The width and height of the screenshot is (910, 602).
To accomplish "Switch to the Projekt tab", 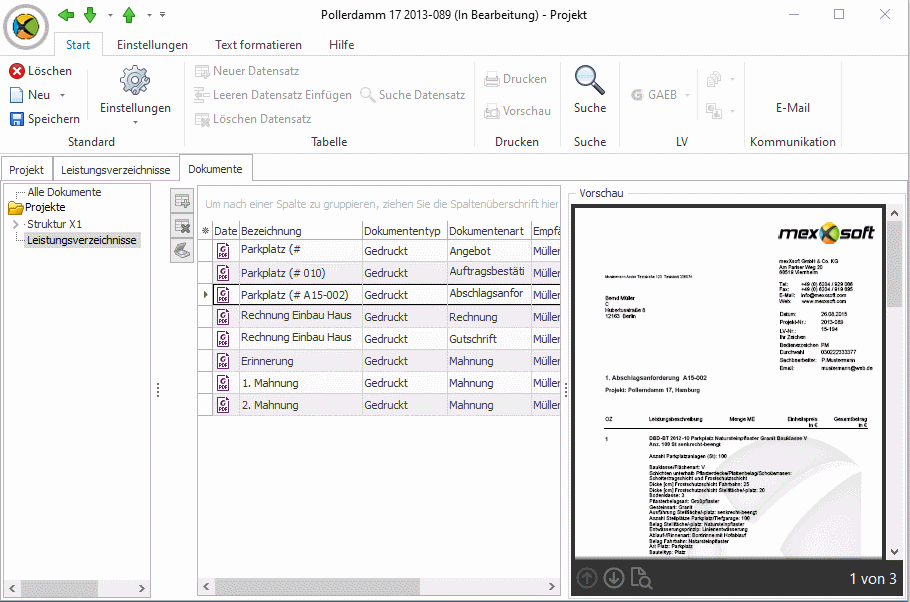I will tap(26, 170).
